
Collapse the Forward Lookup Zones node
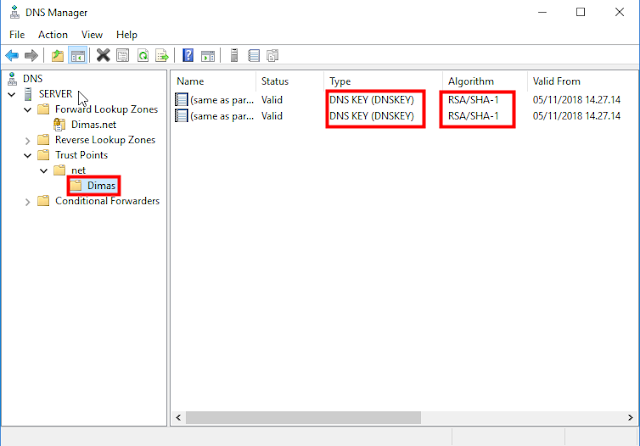click(x=27, y=110)
